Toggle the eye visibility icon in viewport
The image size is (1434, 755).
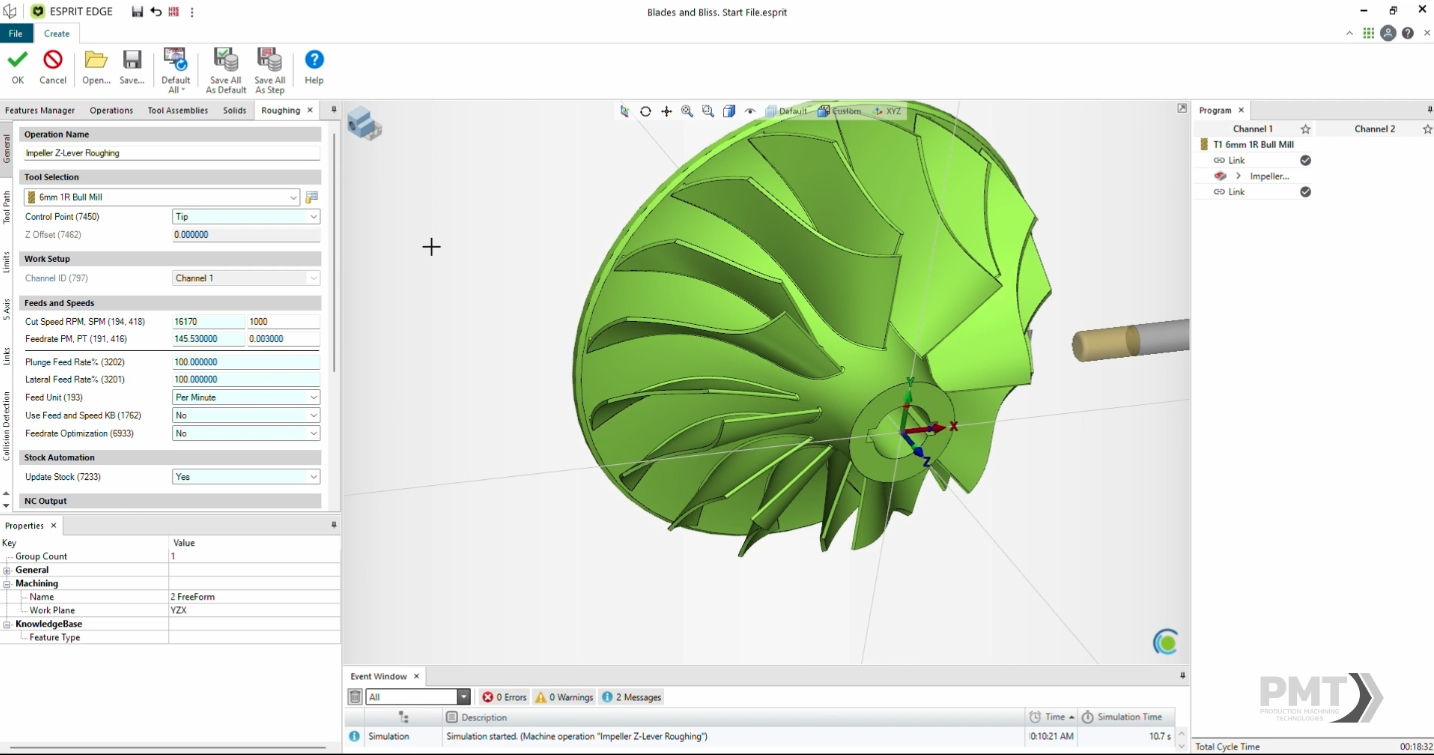pyautogui.click(x=750, y=111)
